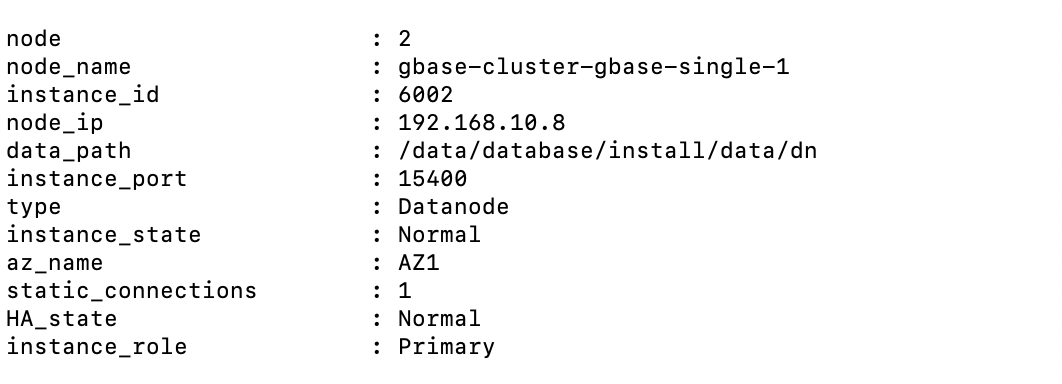Viewport: 1062px width, 384px height.
Task: Click the static_connections label
Action: click(131, 291)
